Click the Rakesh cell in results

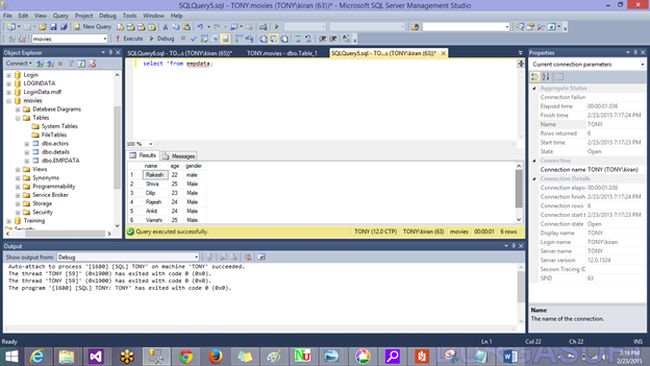click(155, 175)
